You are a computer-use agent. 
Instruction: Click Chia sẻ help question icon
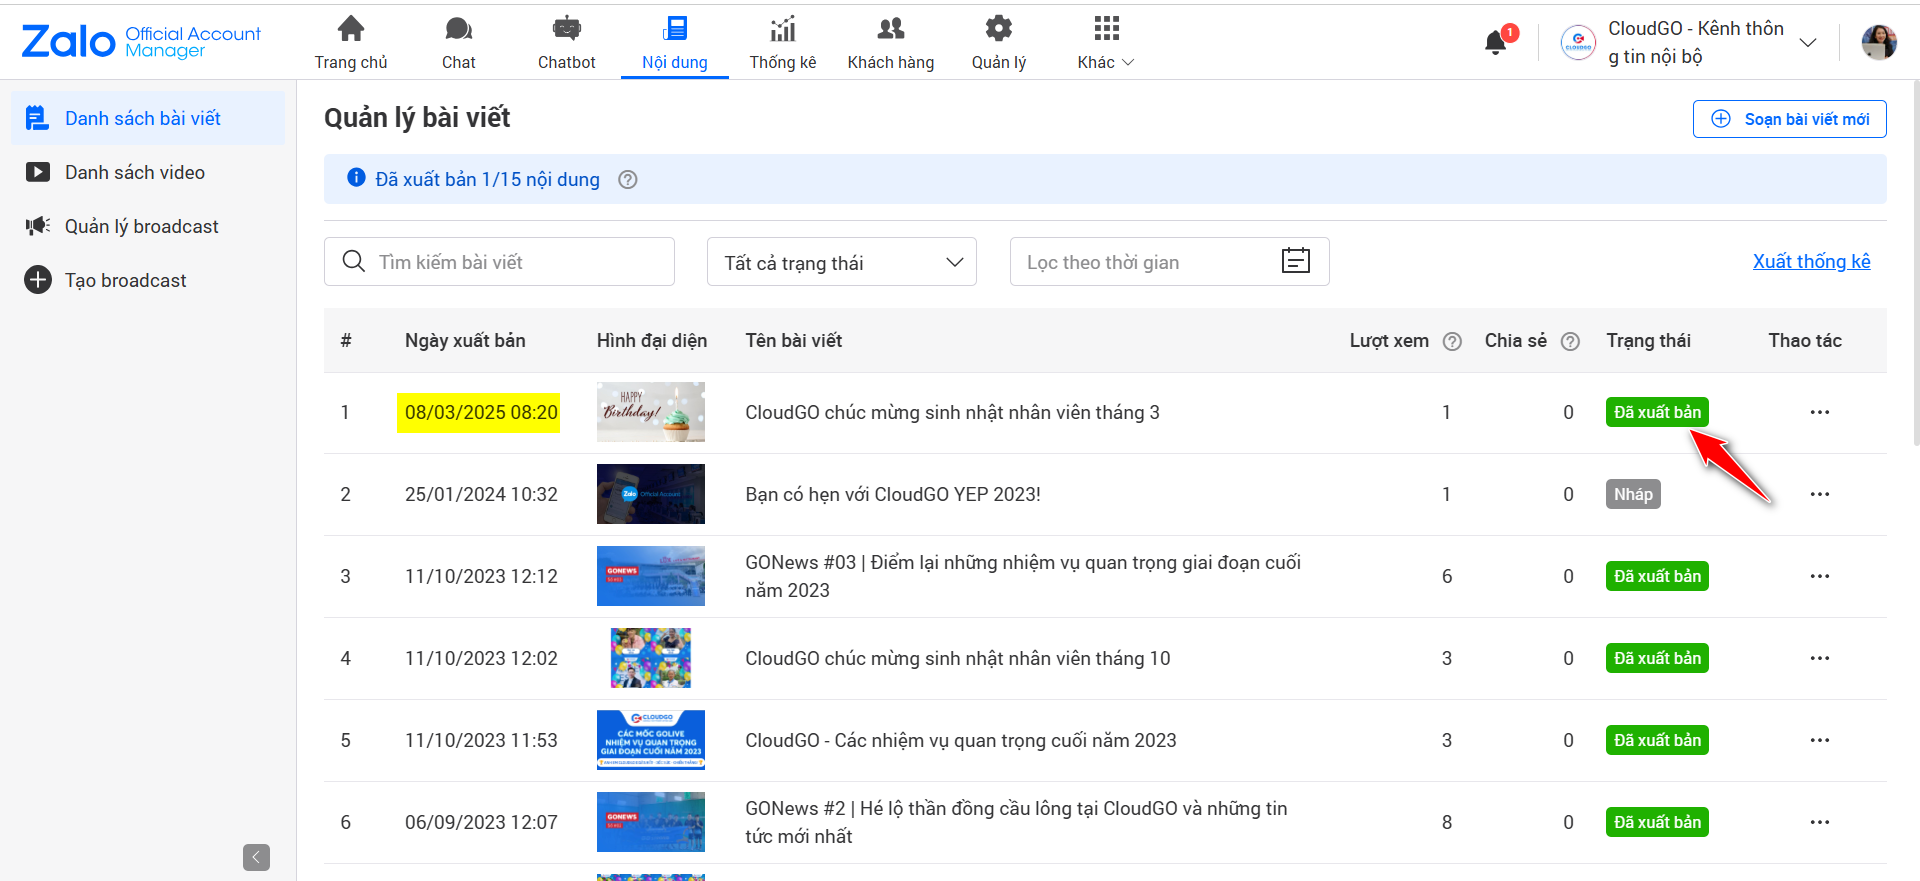click(x=1570, y=341)
